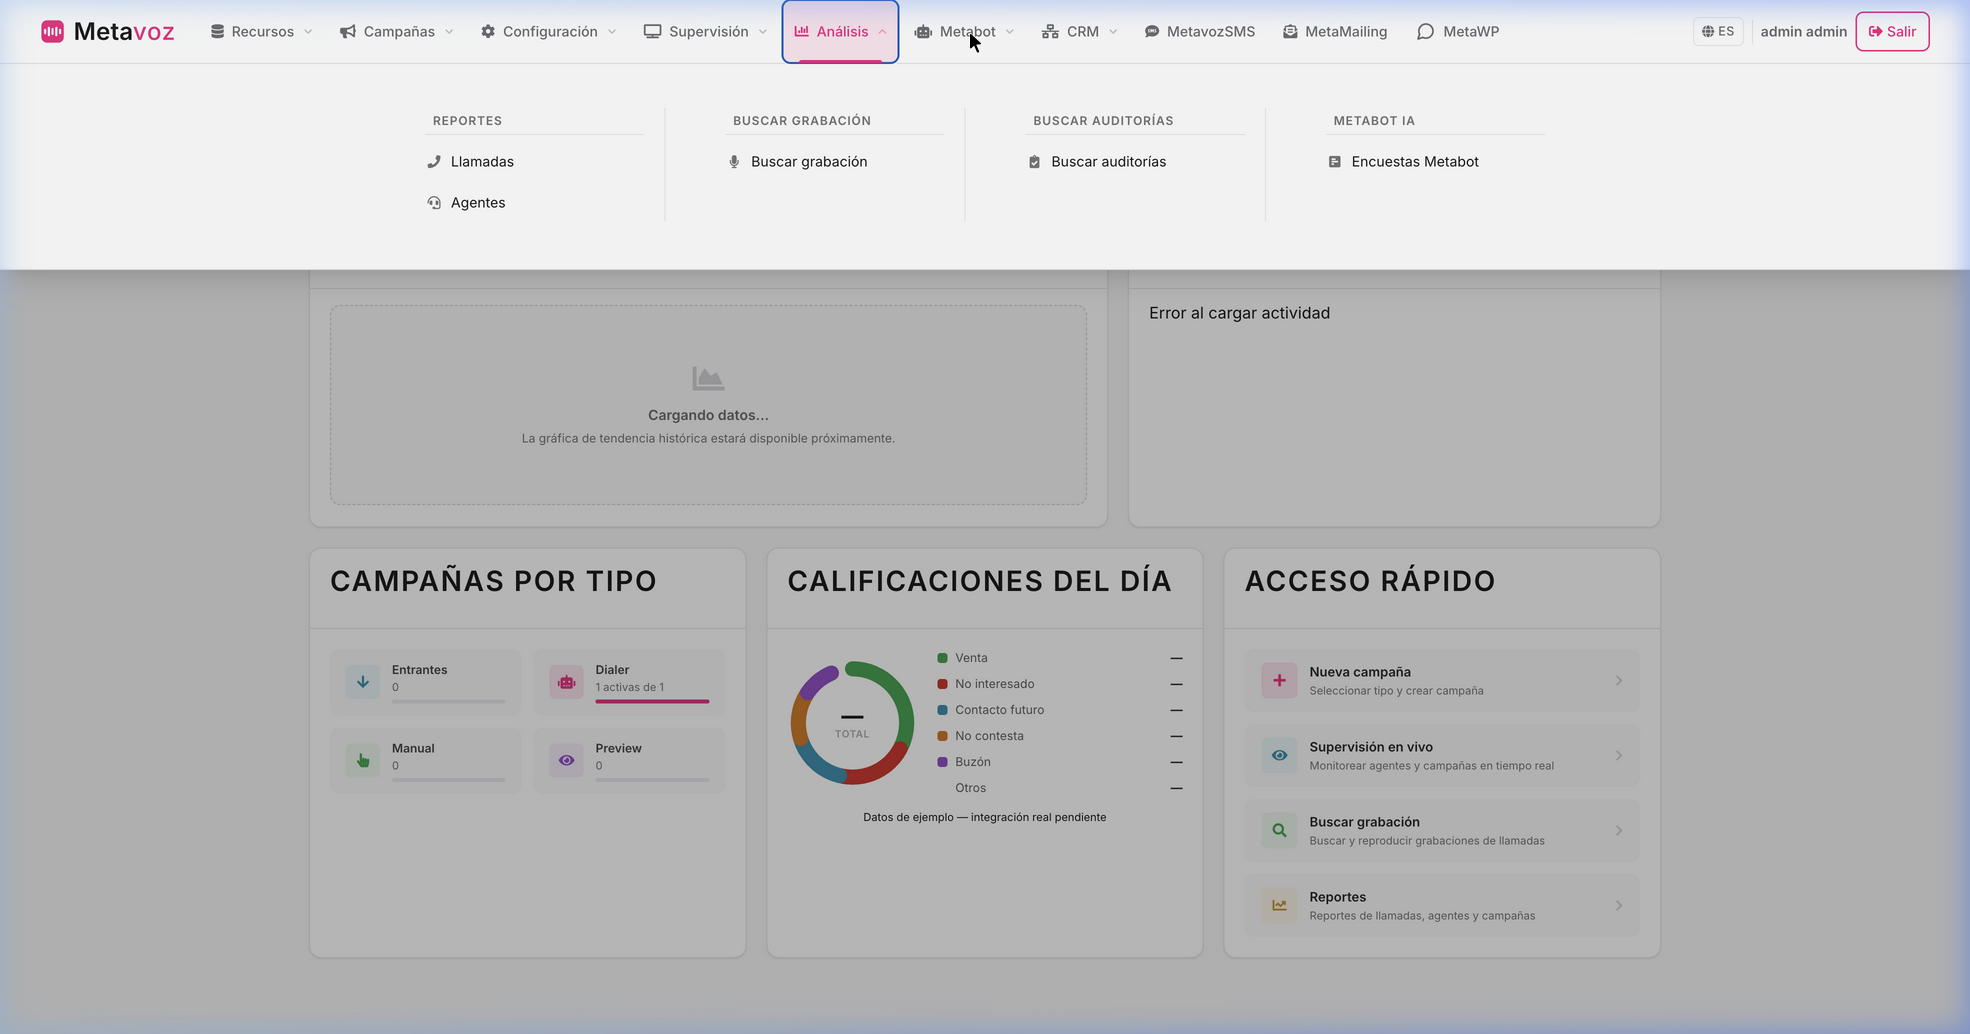The height and width of the screenshot is (1034, 1970).
Task: Click the red No interesado legend swatch
Action: pos(942,684)
